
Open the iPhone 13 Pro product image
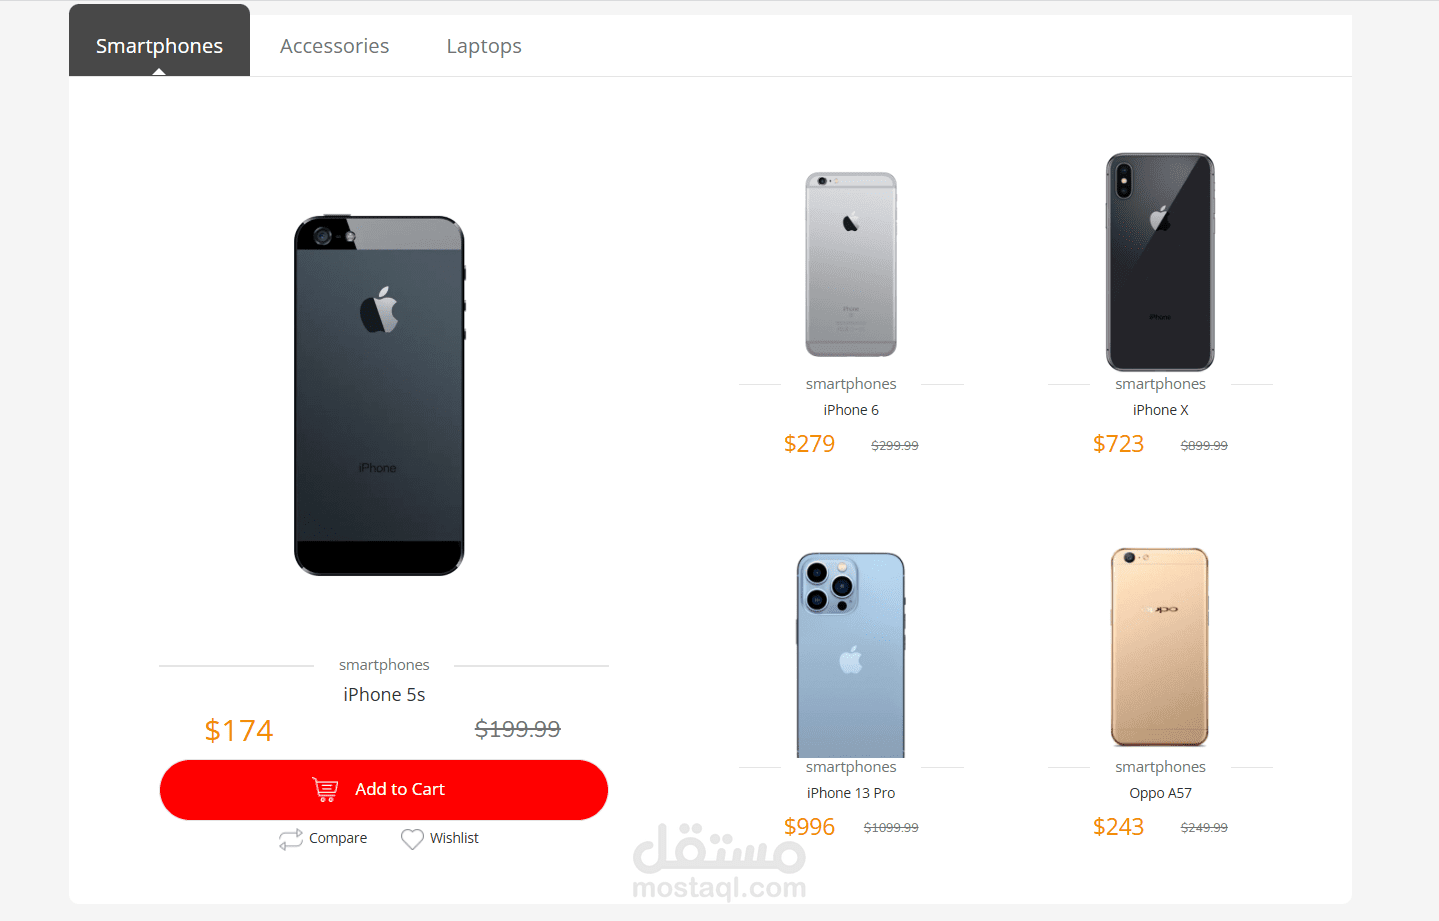(851, 655)
